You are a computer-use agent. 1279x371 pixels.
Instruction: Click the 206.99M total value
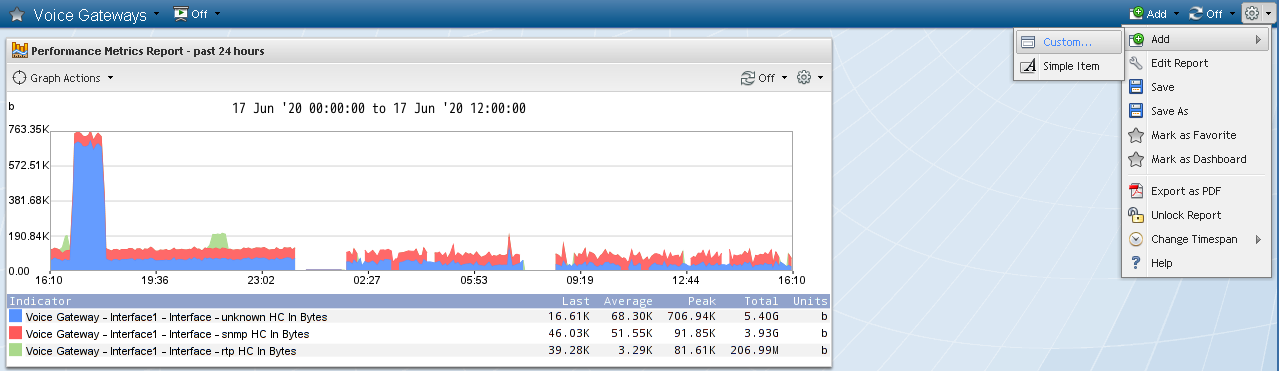755,351
